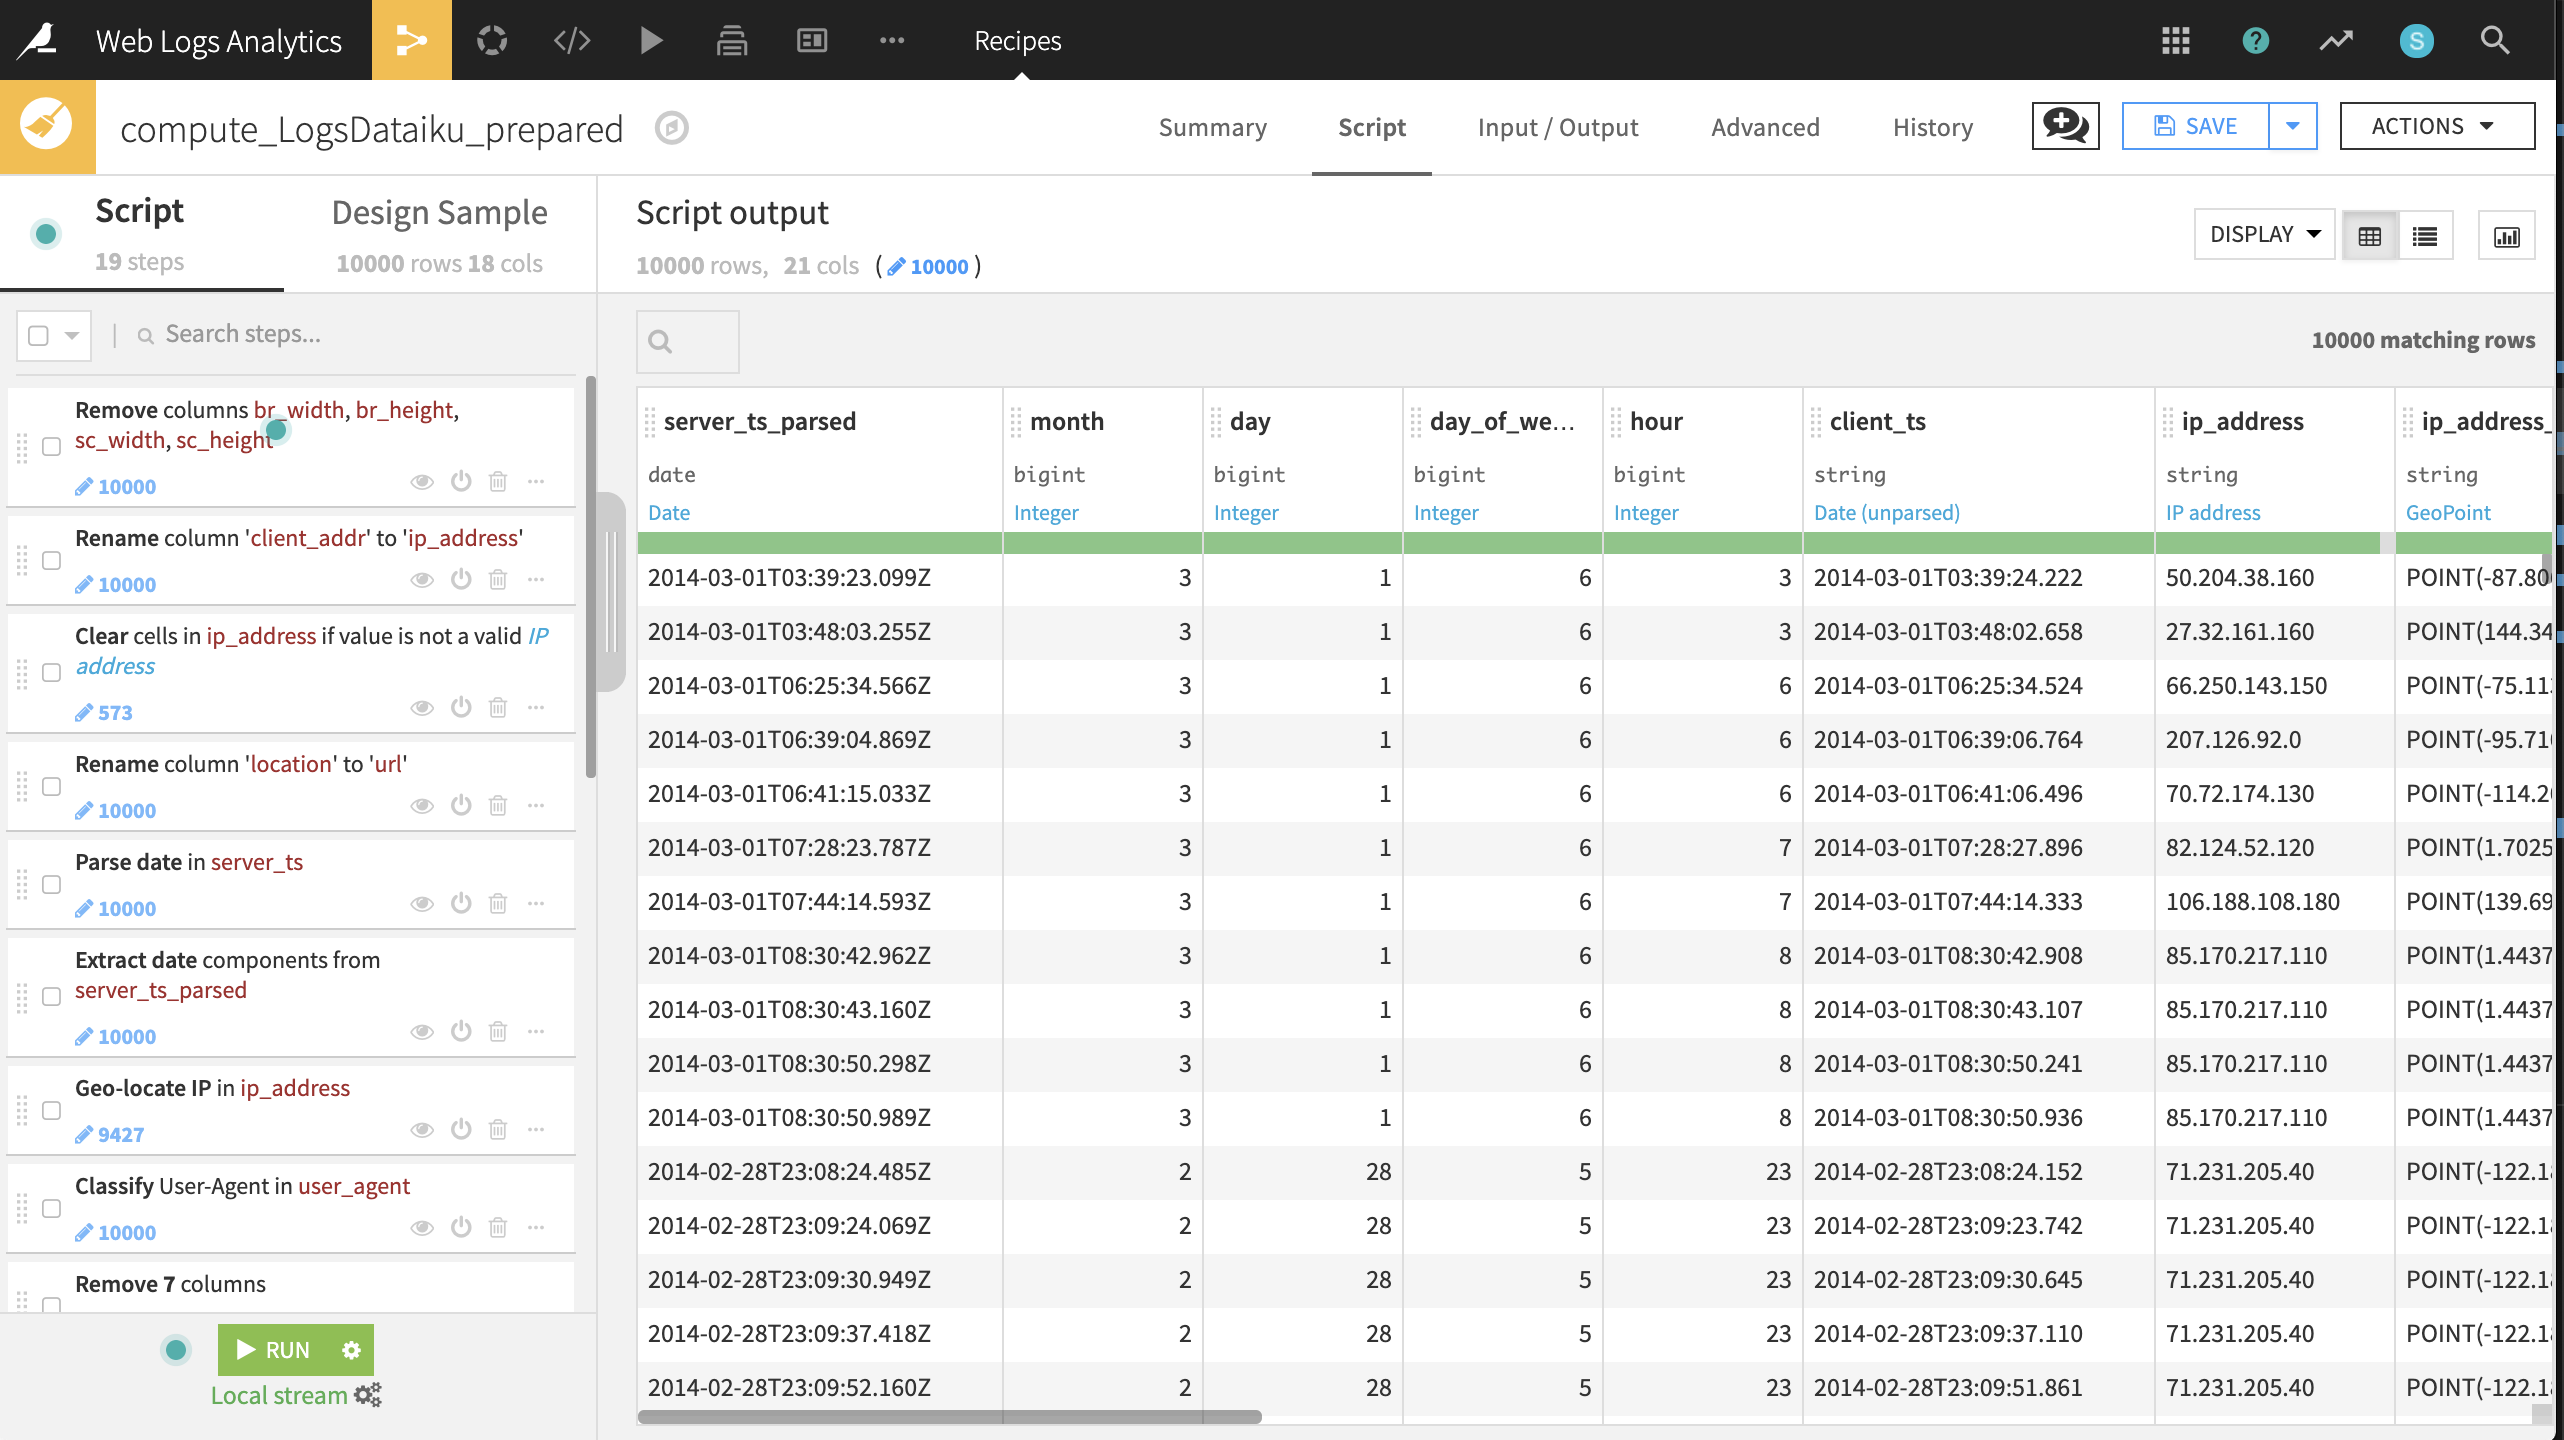Tick checkbox of 'Geo-locate IP' step

coord(51,1110)
